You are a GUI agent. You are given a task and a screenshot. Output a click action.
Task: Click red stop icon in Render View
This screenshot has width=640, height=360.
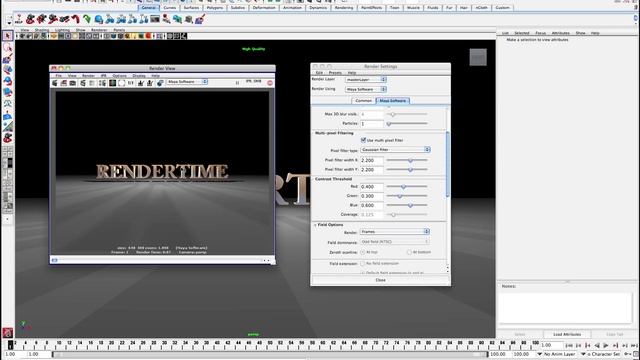[x=270, y=83]
